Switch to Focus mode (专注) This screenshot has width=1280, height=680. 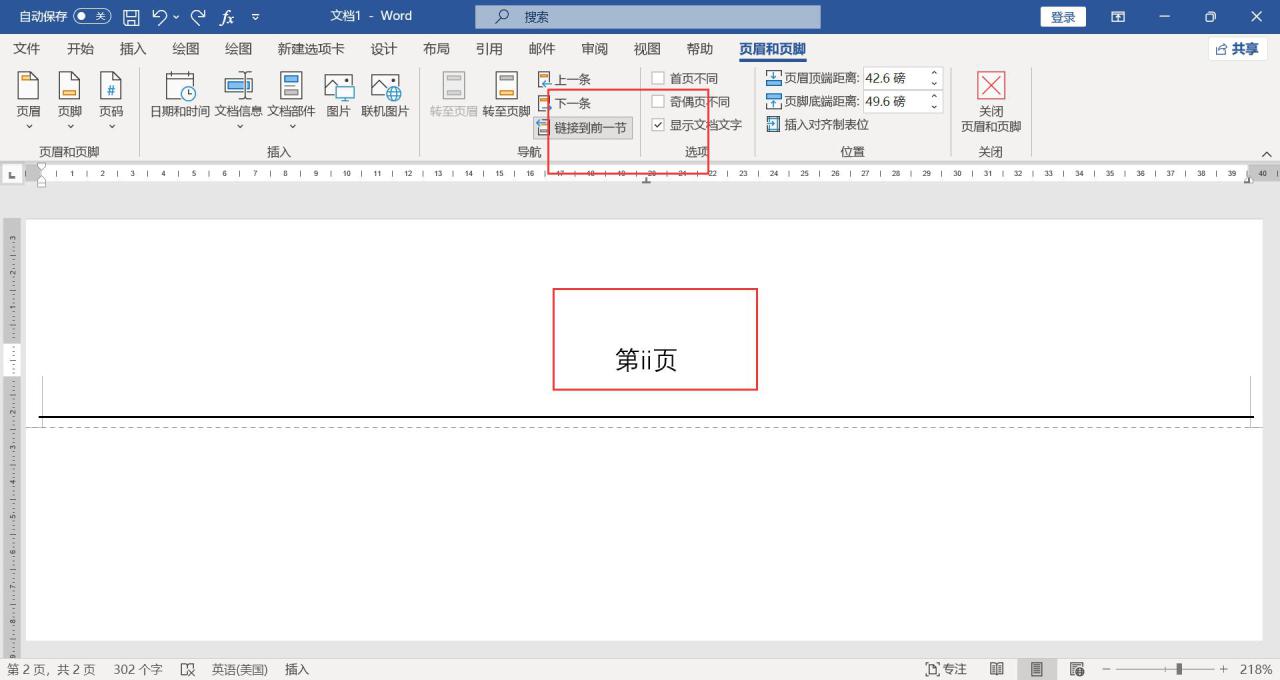(946, 669)
